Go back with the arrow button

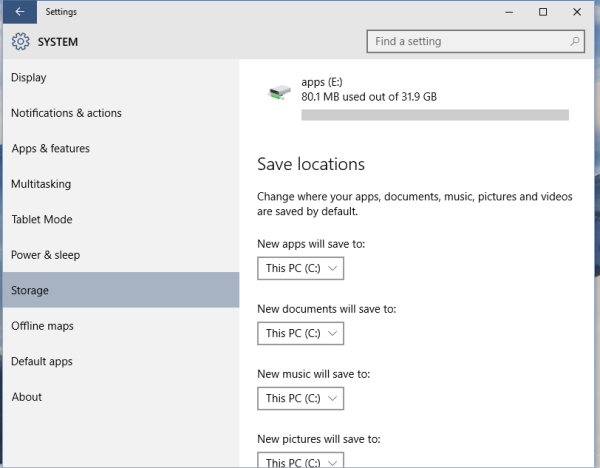point(20,12)
